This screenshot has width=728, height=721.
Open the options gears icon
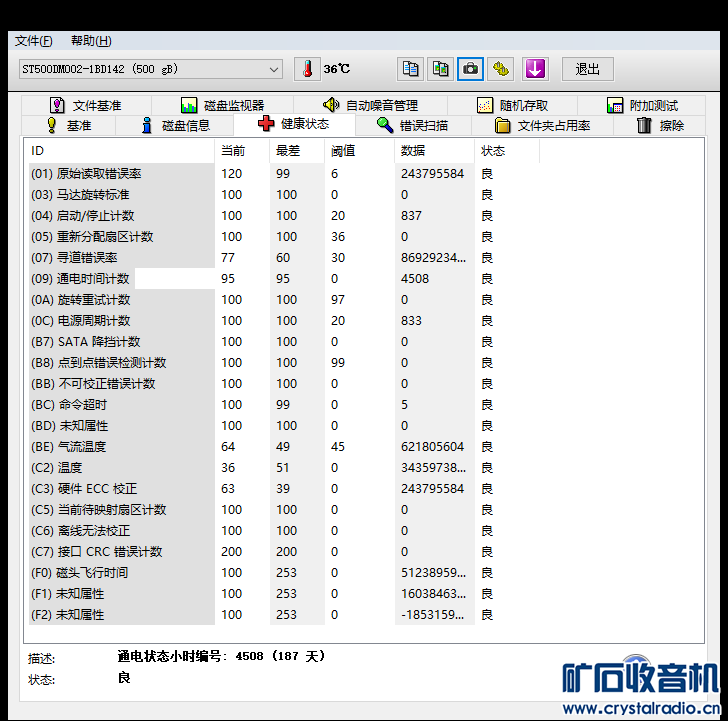tap(500, 69)
